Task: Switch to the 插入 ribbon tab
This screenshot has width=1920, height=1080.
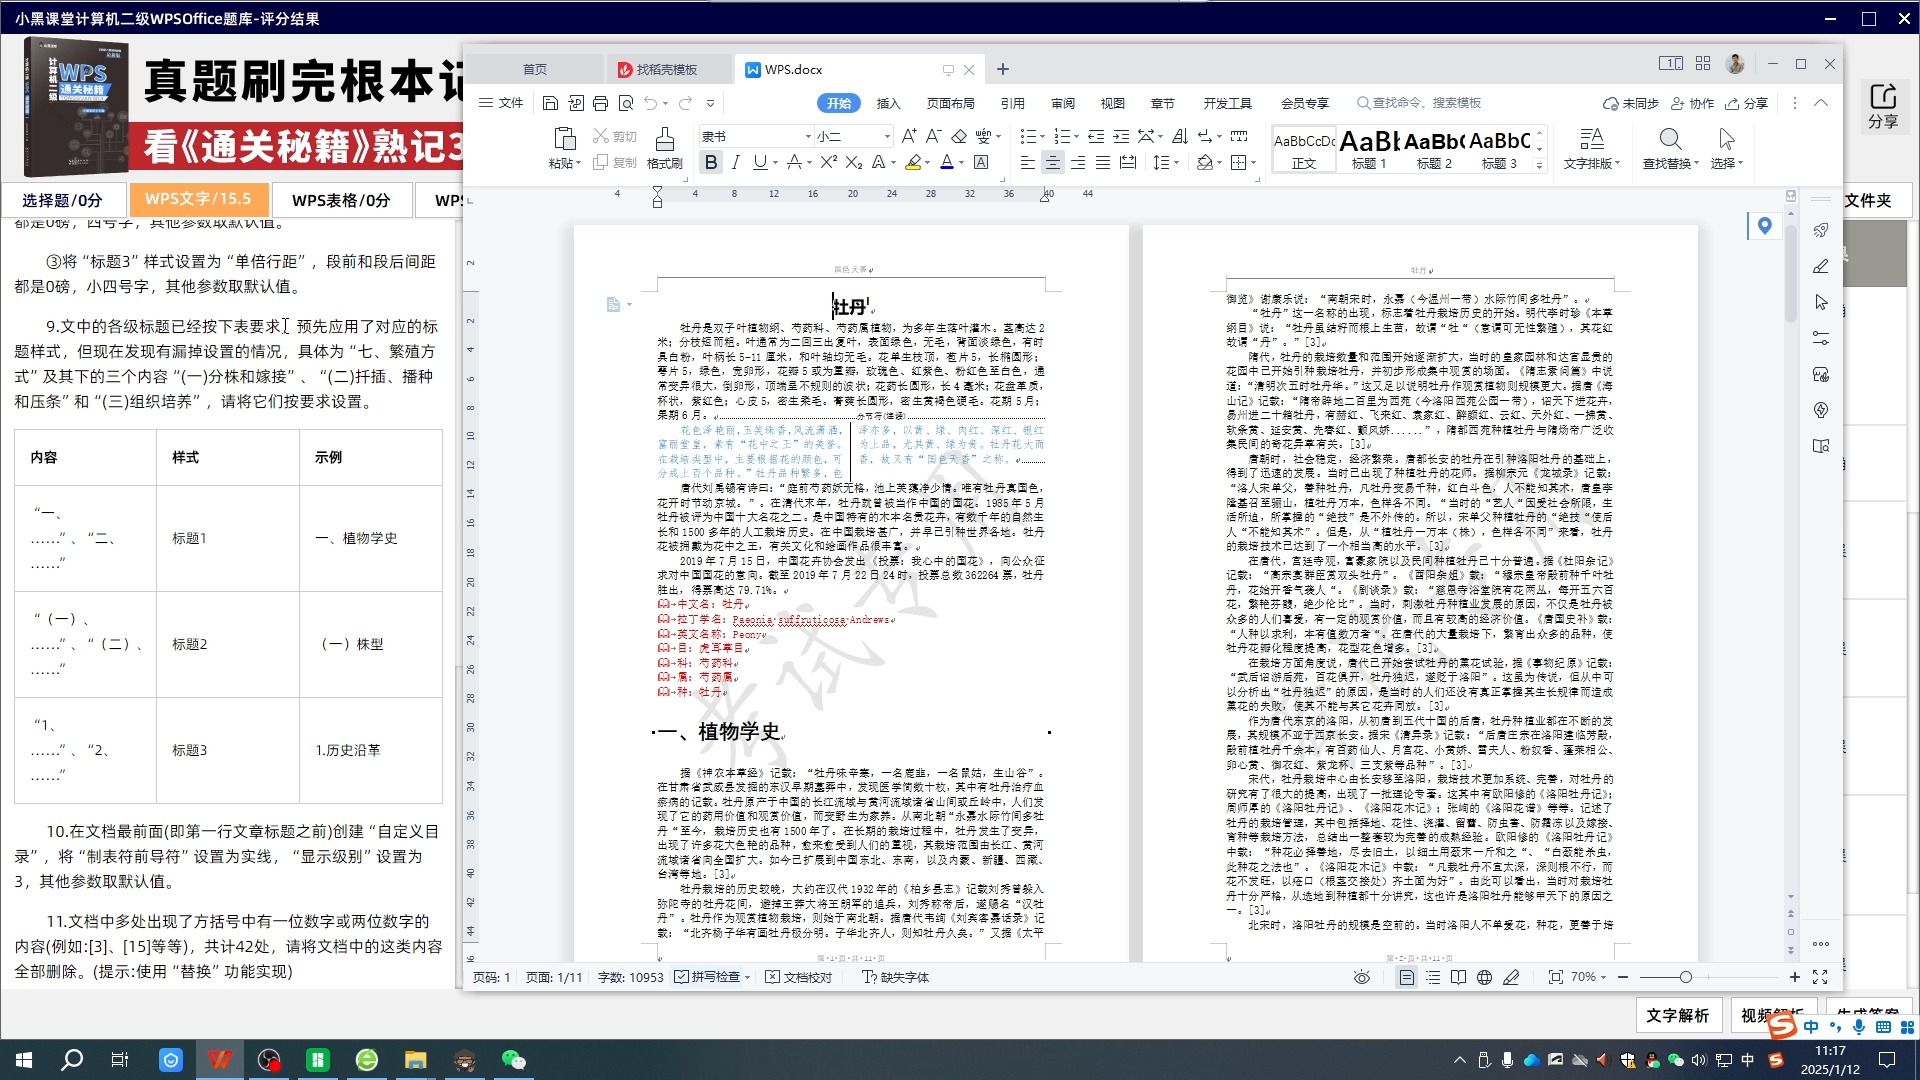Action: click(x=888, y=103)
